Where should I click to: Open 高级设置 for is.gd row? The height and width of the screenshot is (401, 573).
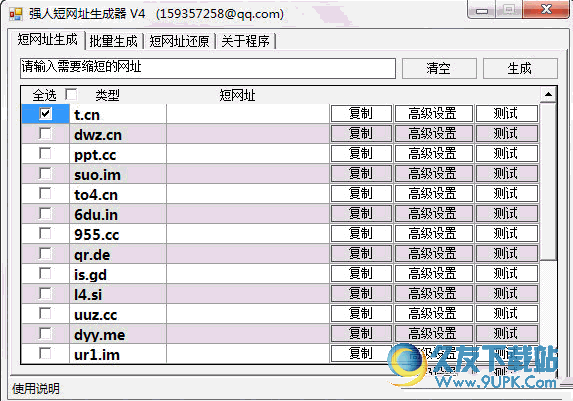tap(433, 273)
